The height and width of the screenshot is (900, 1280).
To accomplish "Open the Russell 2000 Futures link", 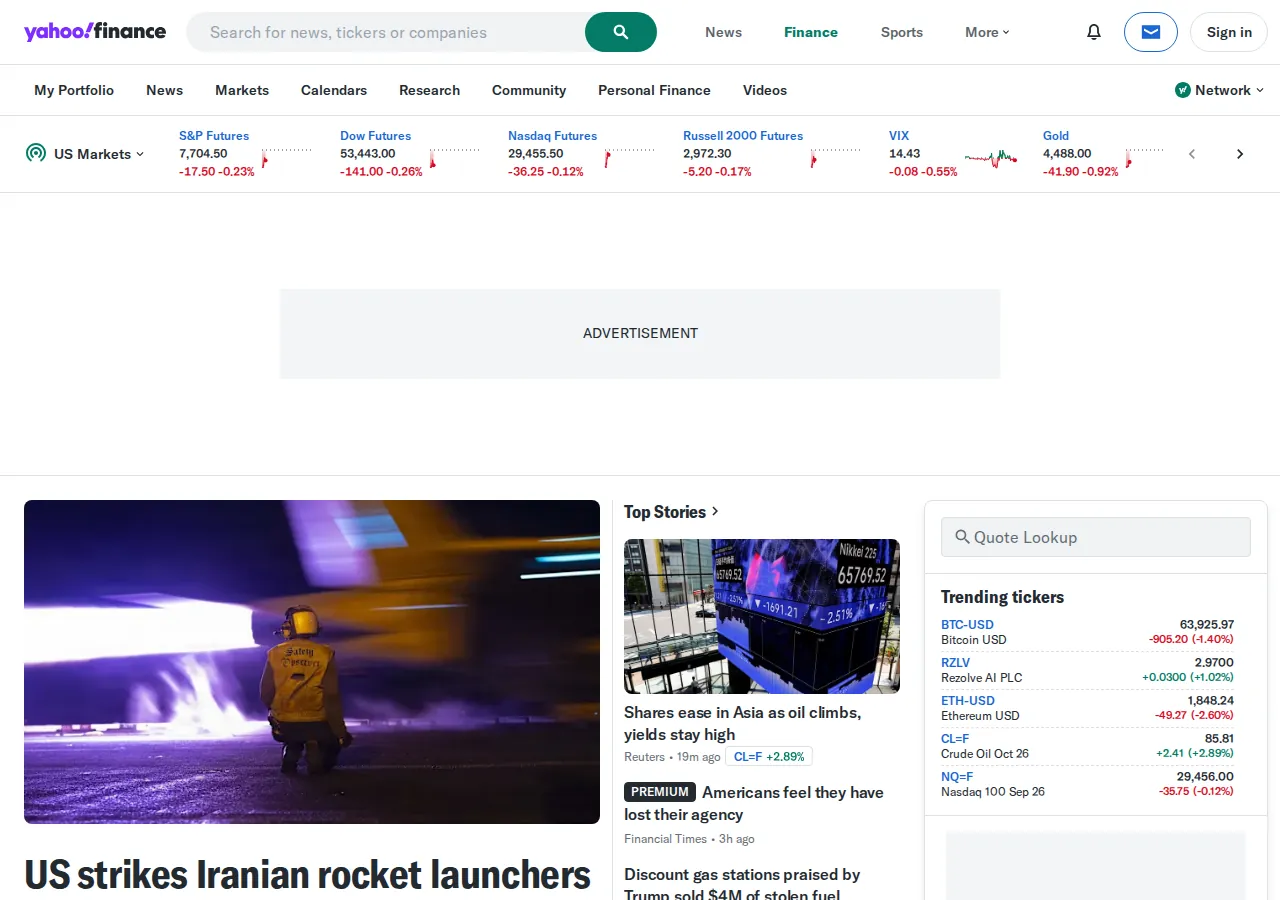I will pyautogui.click(x=743, y=136).
